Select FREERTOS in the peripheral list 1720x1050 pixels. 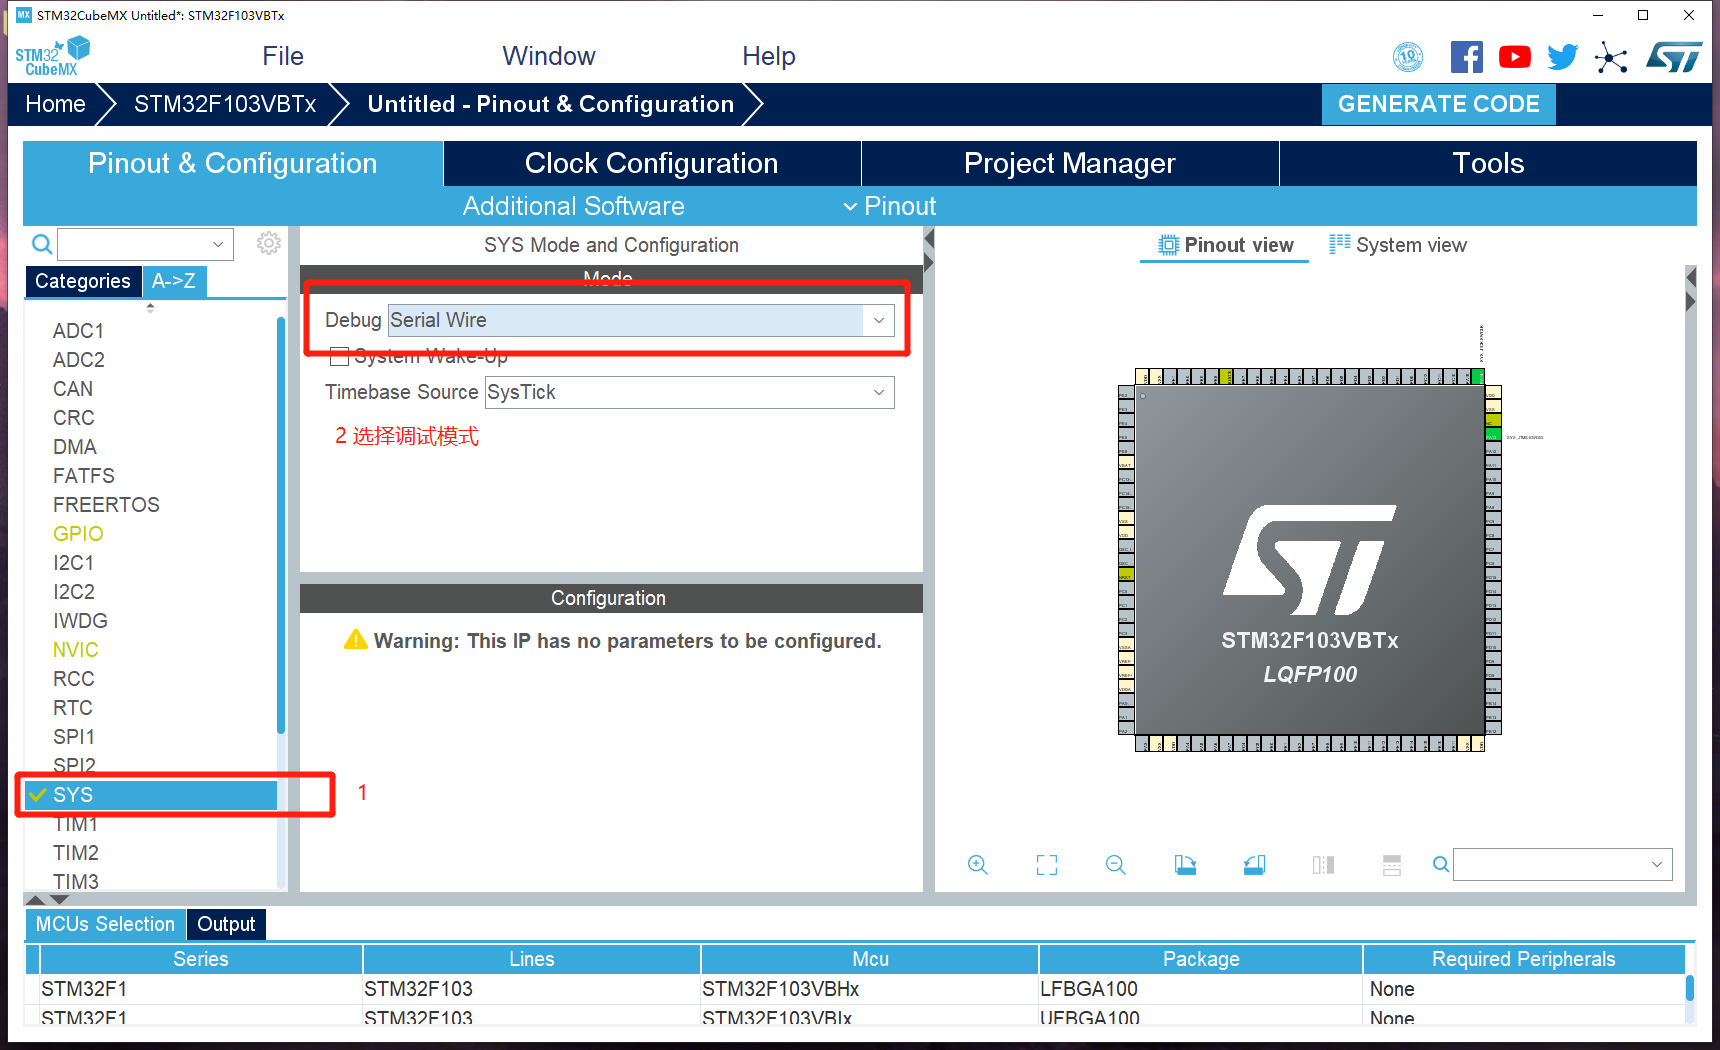(x=106, y=505)
